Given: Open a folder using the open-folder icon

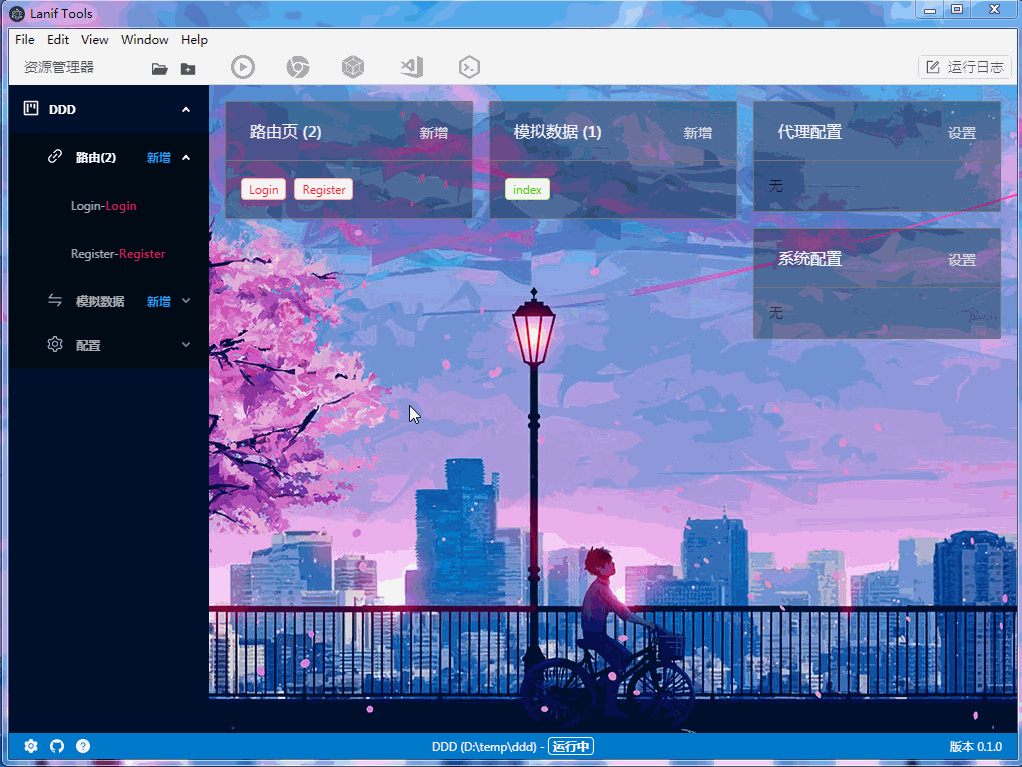Looking at the screenshot, I should [x=159, y=67].
